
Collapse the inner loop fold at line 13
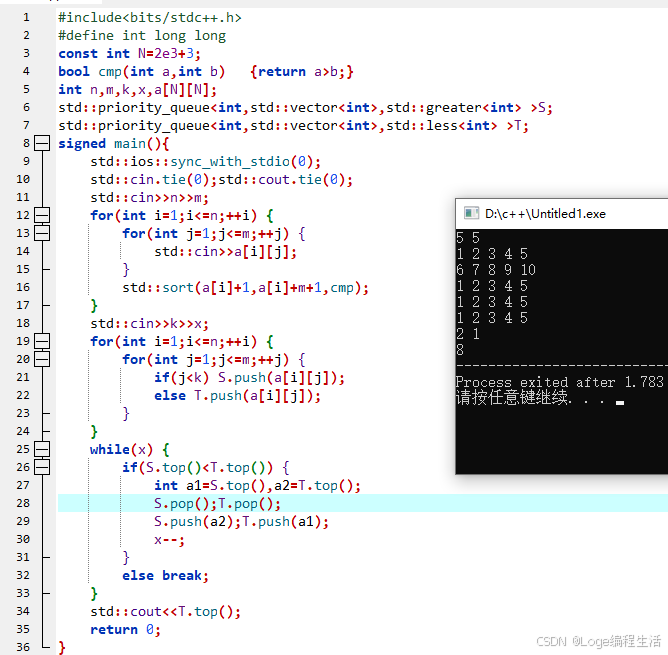[42, 233]
